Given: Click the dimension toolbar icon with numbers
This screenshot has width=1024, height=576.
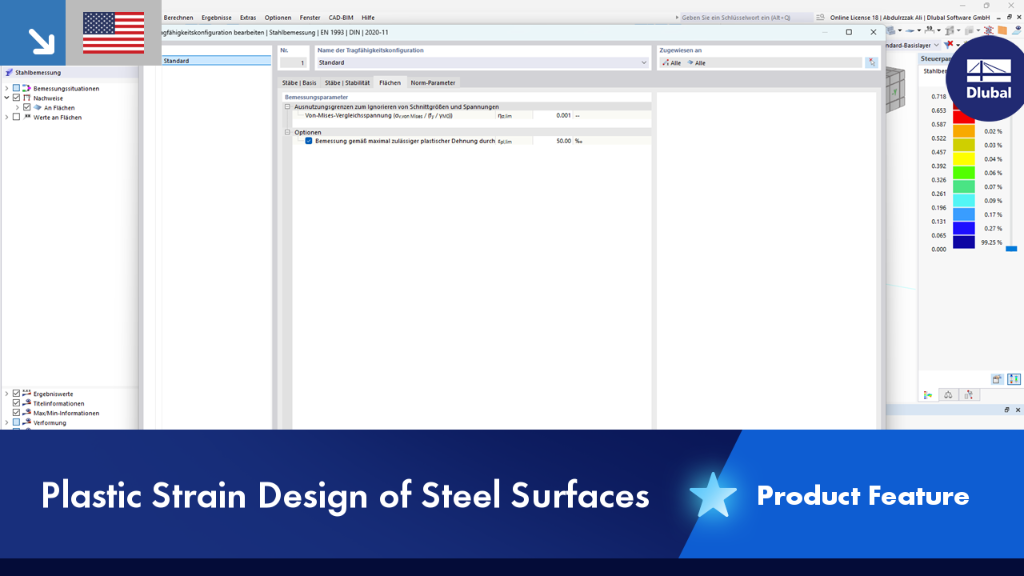Looking at the screenshot, I should click(x=930, y=31).
